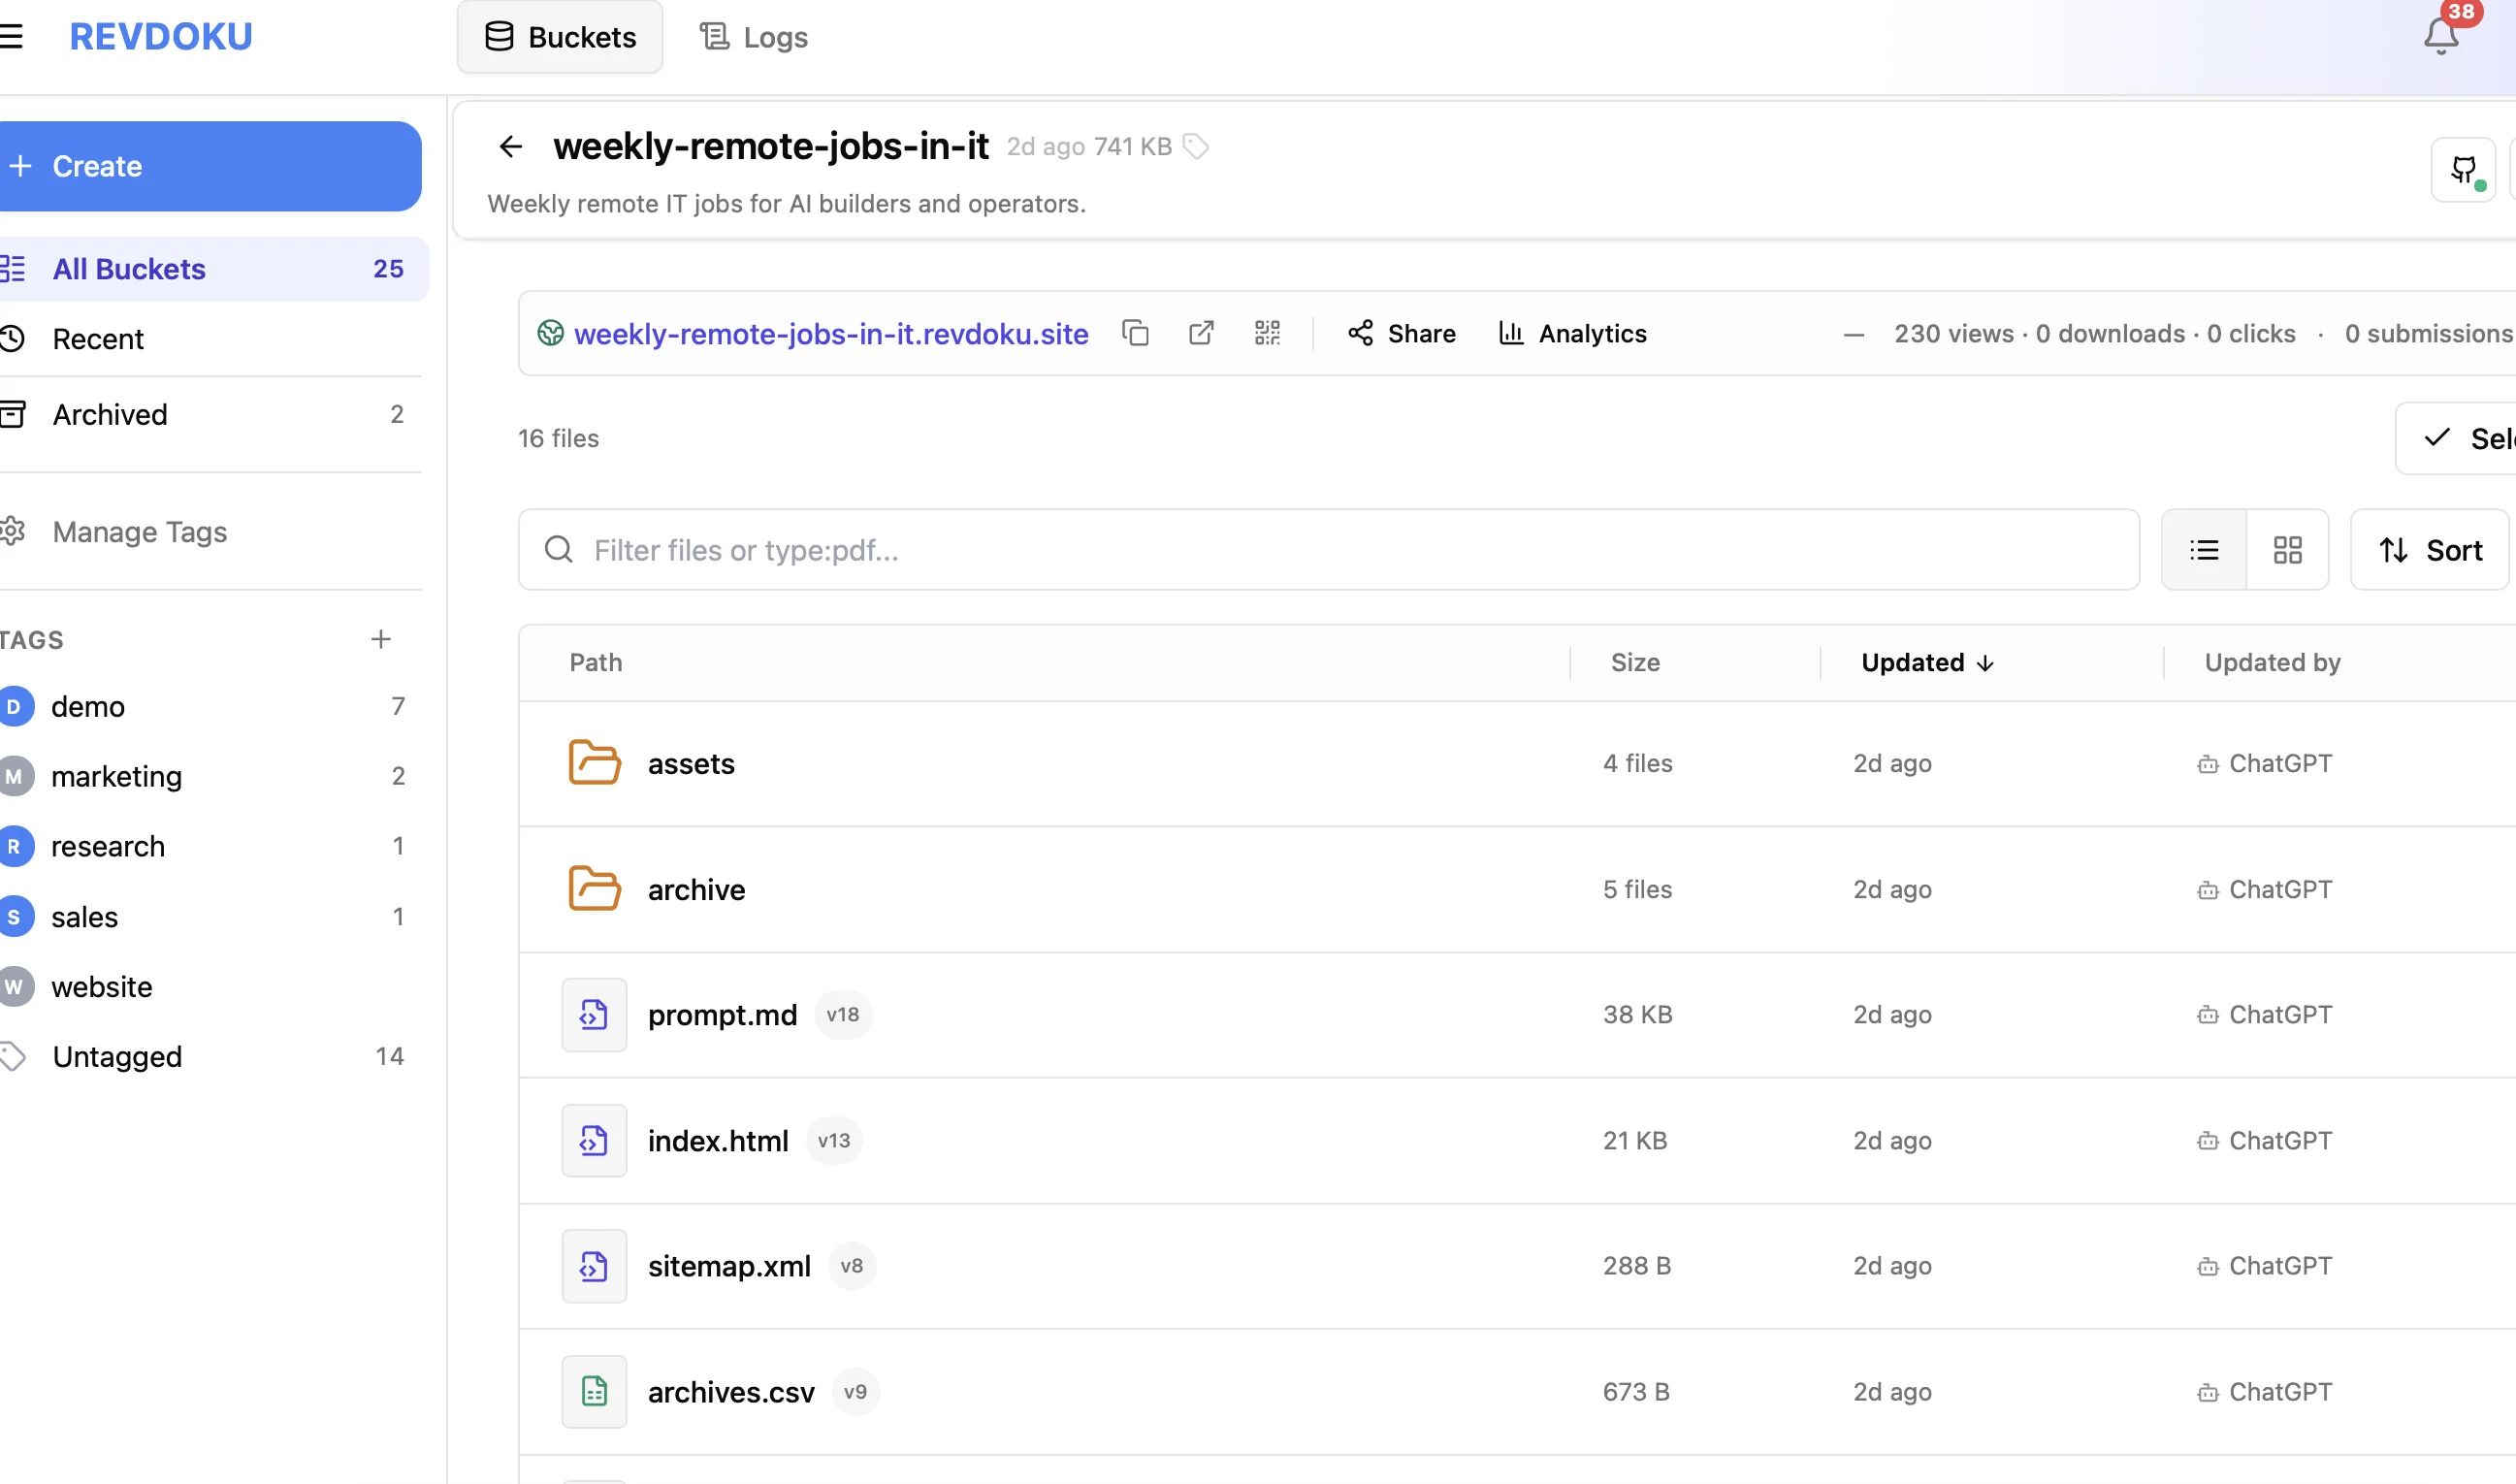Click v9 version badge on archives.csv
Viewport: 2516px width, 1484px height.
(856, 1392)
